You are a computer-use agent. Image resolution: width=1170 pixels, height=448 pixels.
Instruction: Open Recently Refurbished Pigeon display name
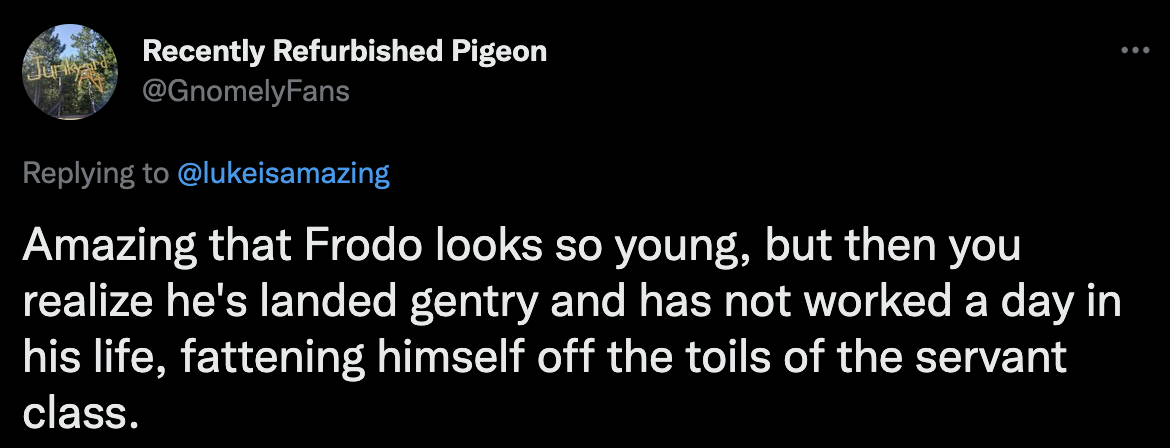345,51
